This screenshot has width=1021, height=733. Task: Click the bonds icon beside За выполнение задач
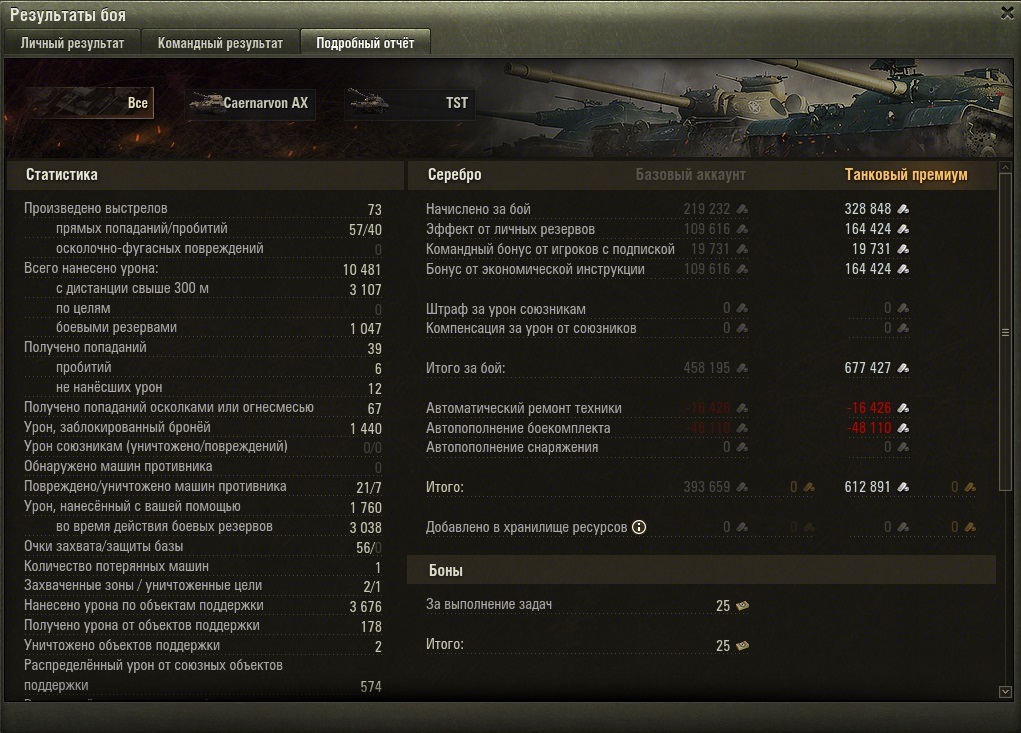pos(742,606)
